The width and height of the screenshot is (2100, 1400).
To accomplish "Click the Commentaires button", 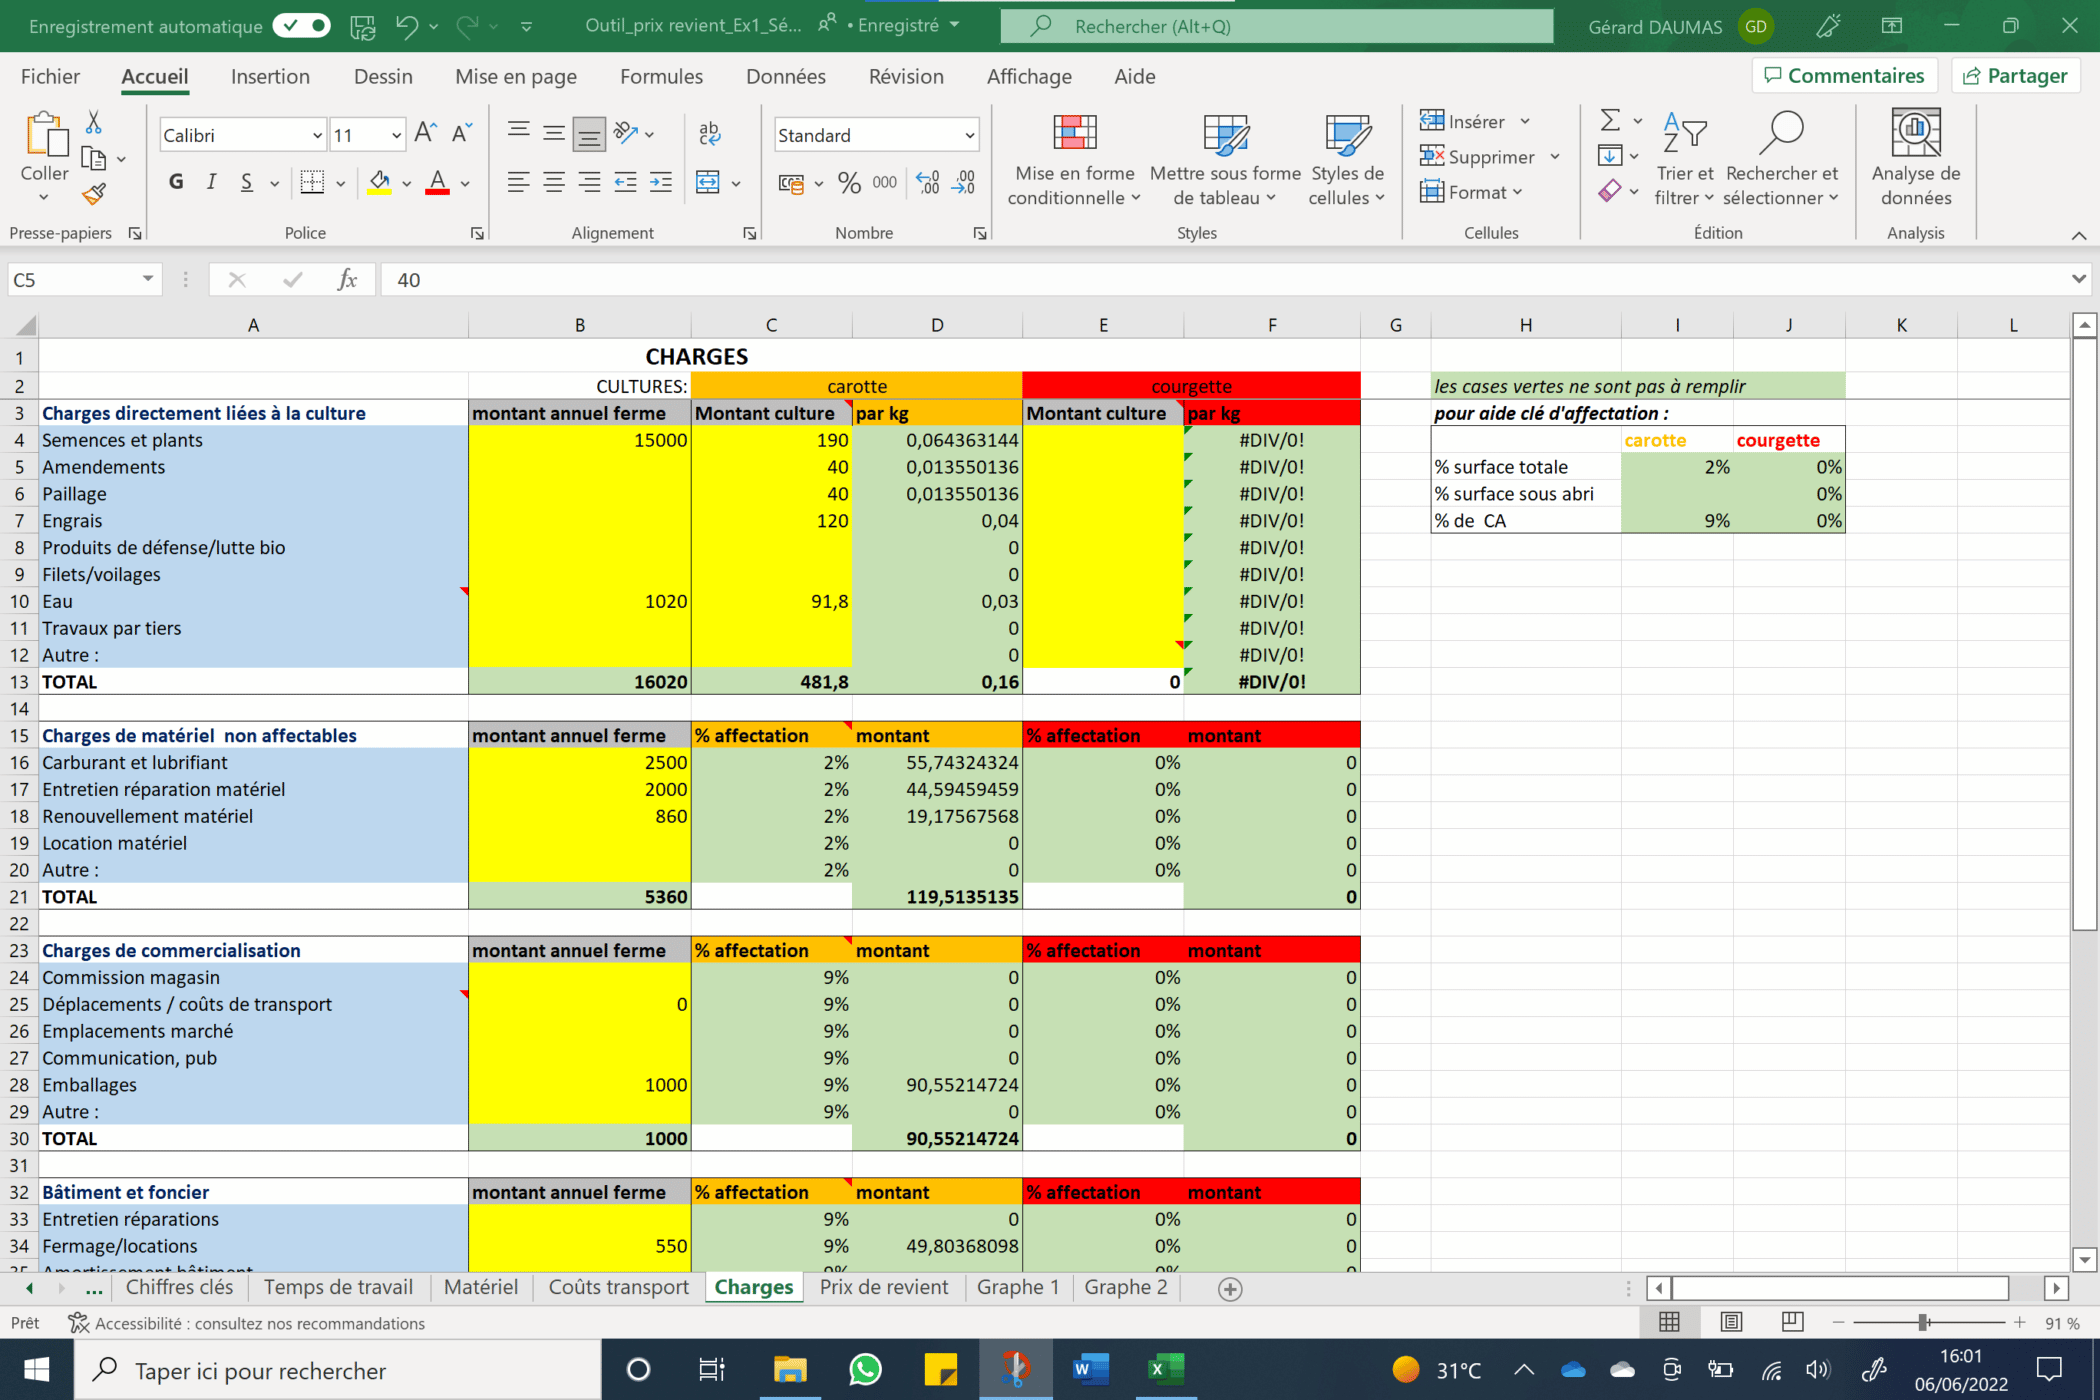I will tap(1844, 76).
